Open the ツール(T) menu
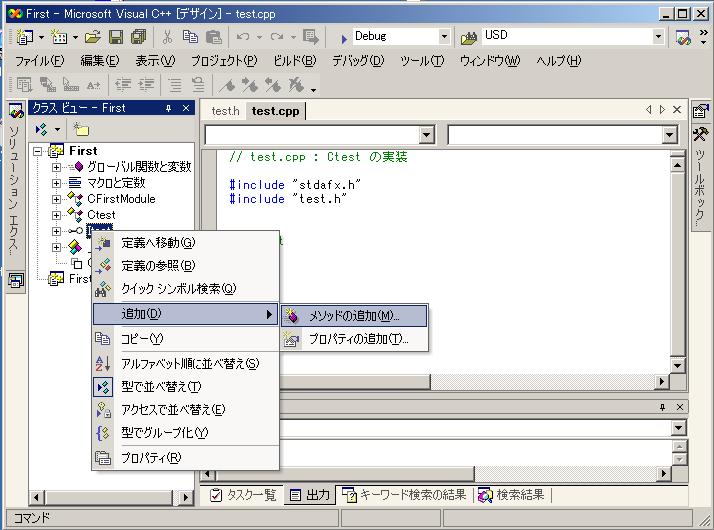Screen dimensions: 714x530 [422, 61]
